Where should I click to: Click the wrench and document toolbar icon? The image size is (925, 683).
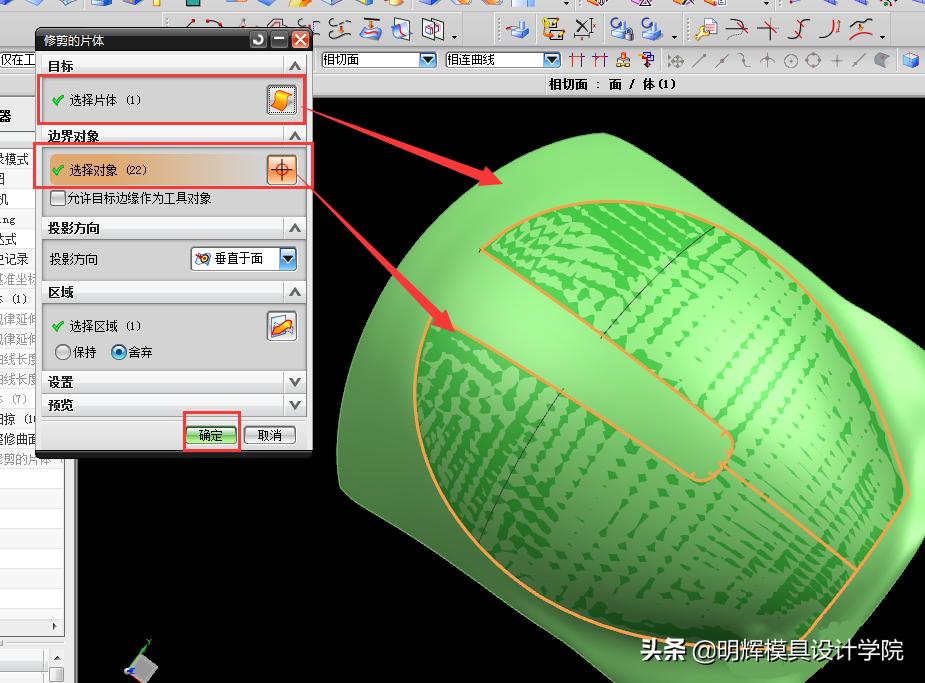pos(706,28)
